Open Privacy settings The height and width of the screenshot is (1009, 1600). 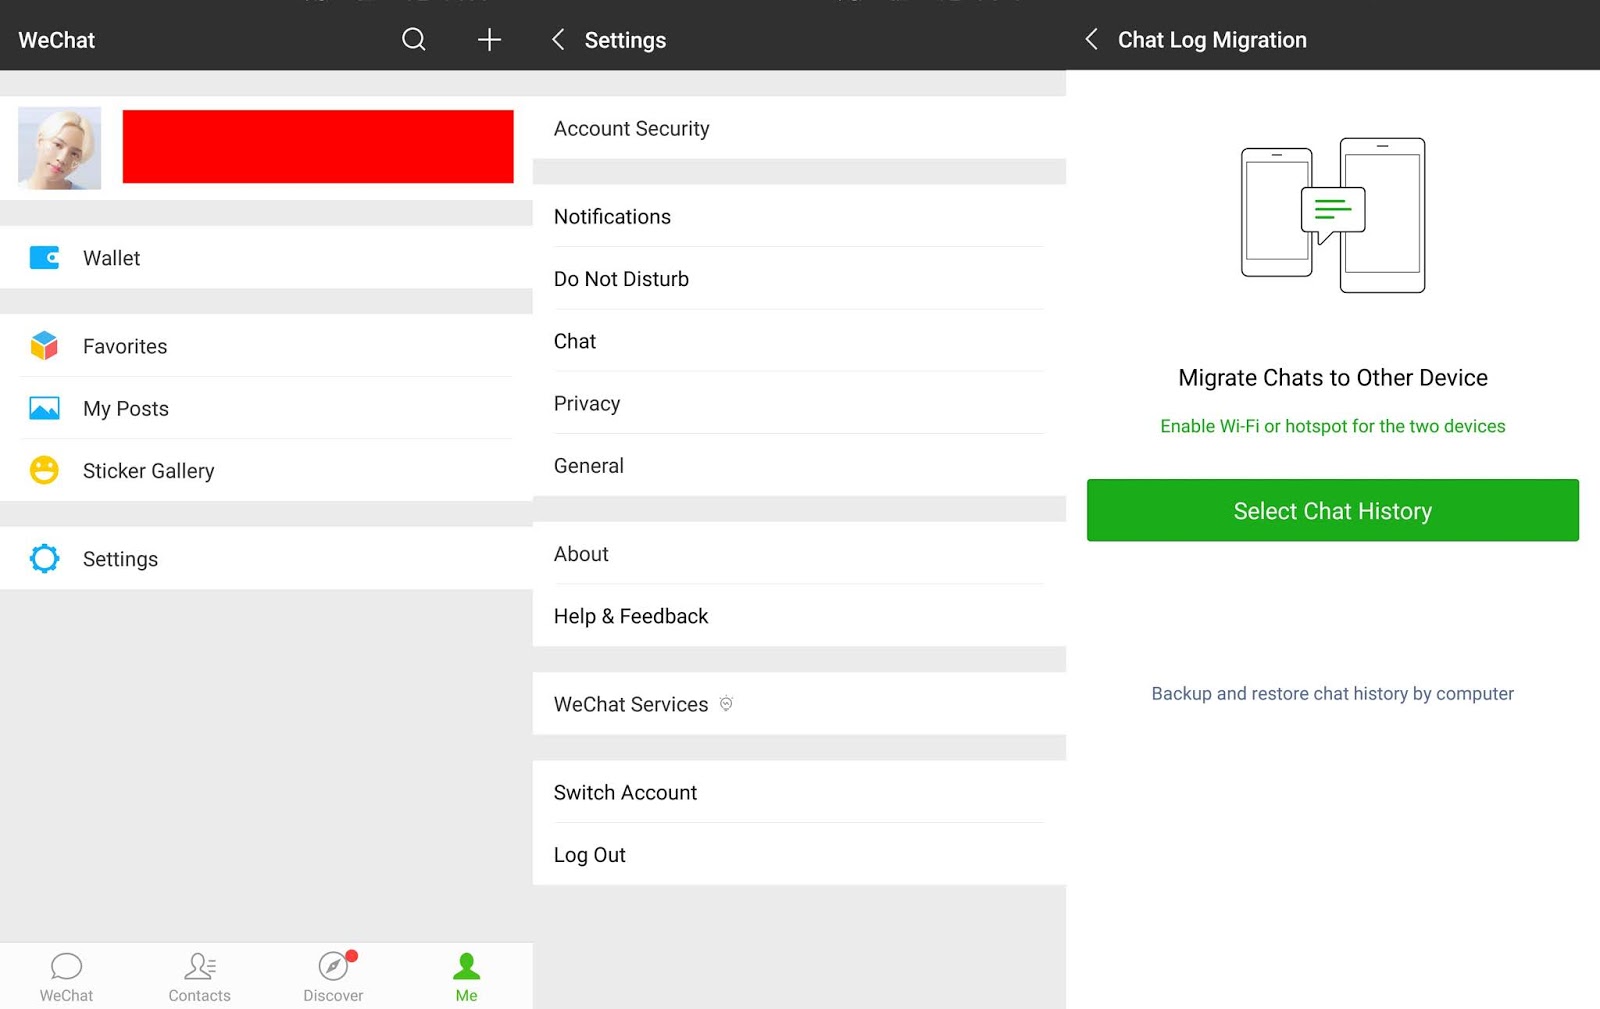[799, 403]
